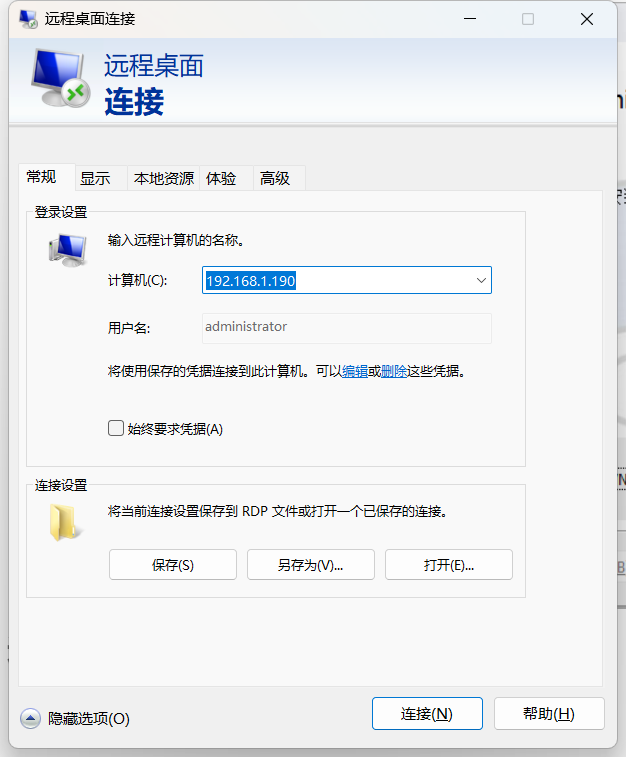Select the 常规 tab
Image resolution: width=626 pixels, height=757 pixels.
pos(42,177)
